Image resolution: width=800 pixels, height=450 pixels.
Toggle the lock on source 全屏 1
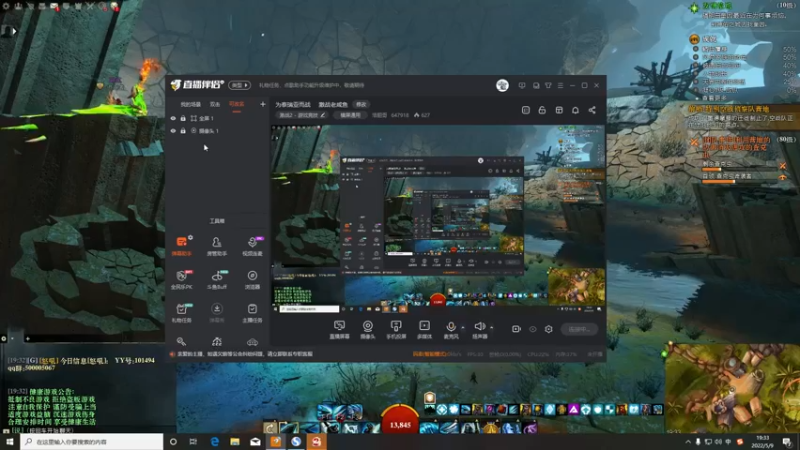tap(183, 118)
